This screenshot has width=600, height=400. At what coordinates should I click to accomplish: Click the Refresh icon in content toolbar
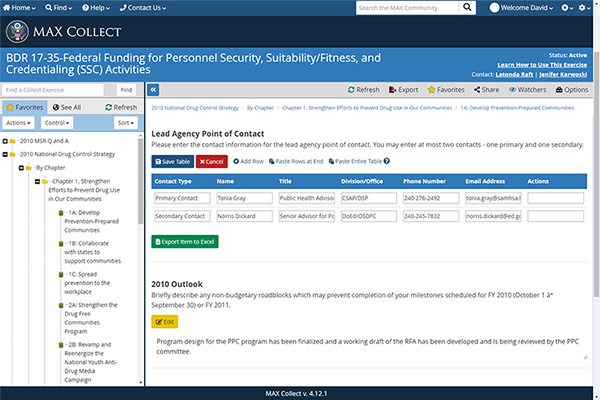pos(349,89)
